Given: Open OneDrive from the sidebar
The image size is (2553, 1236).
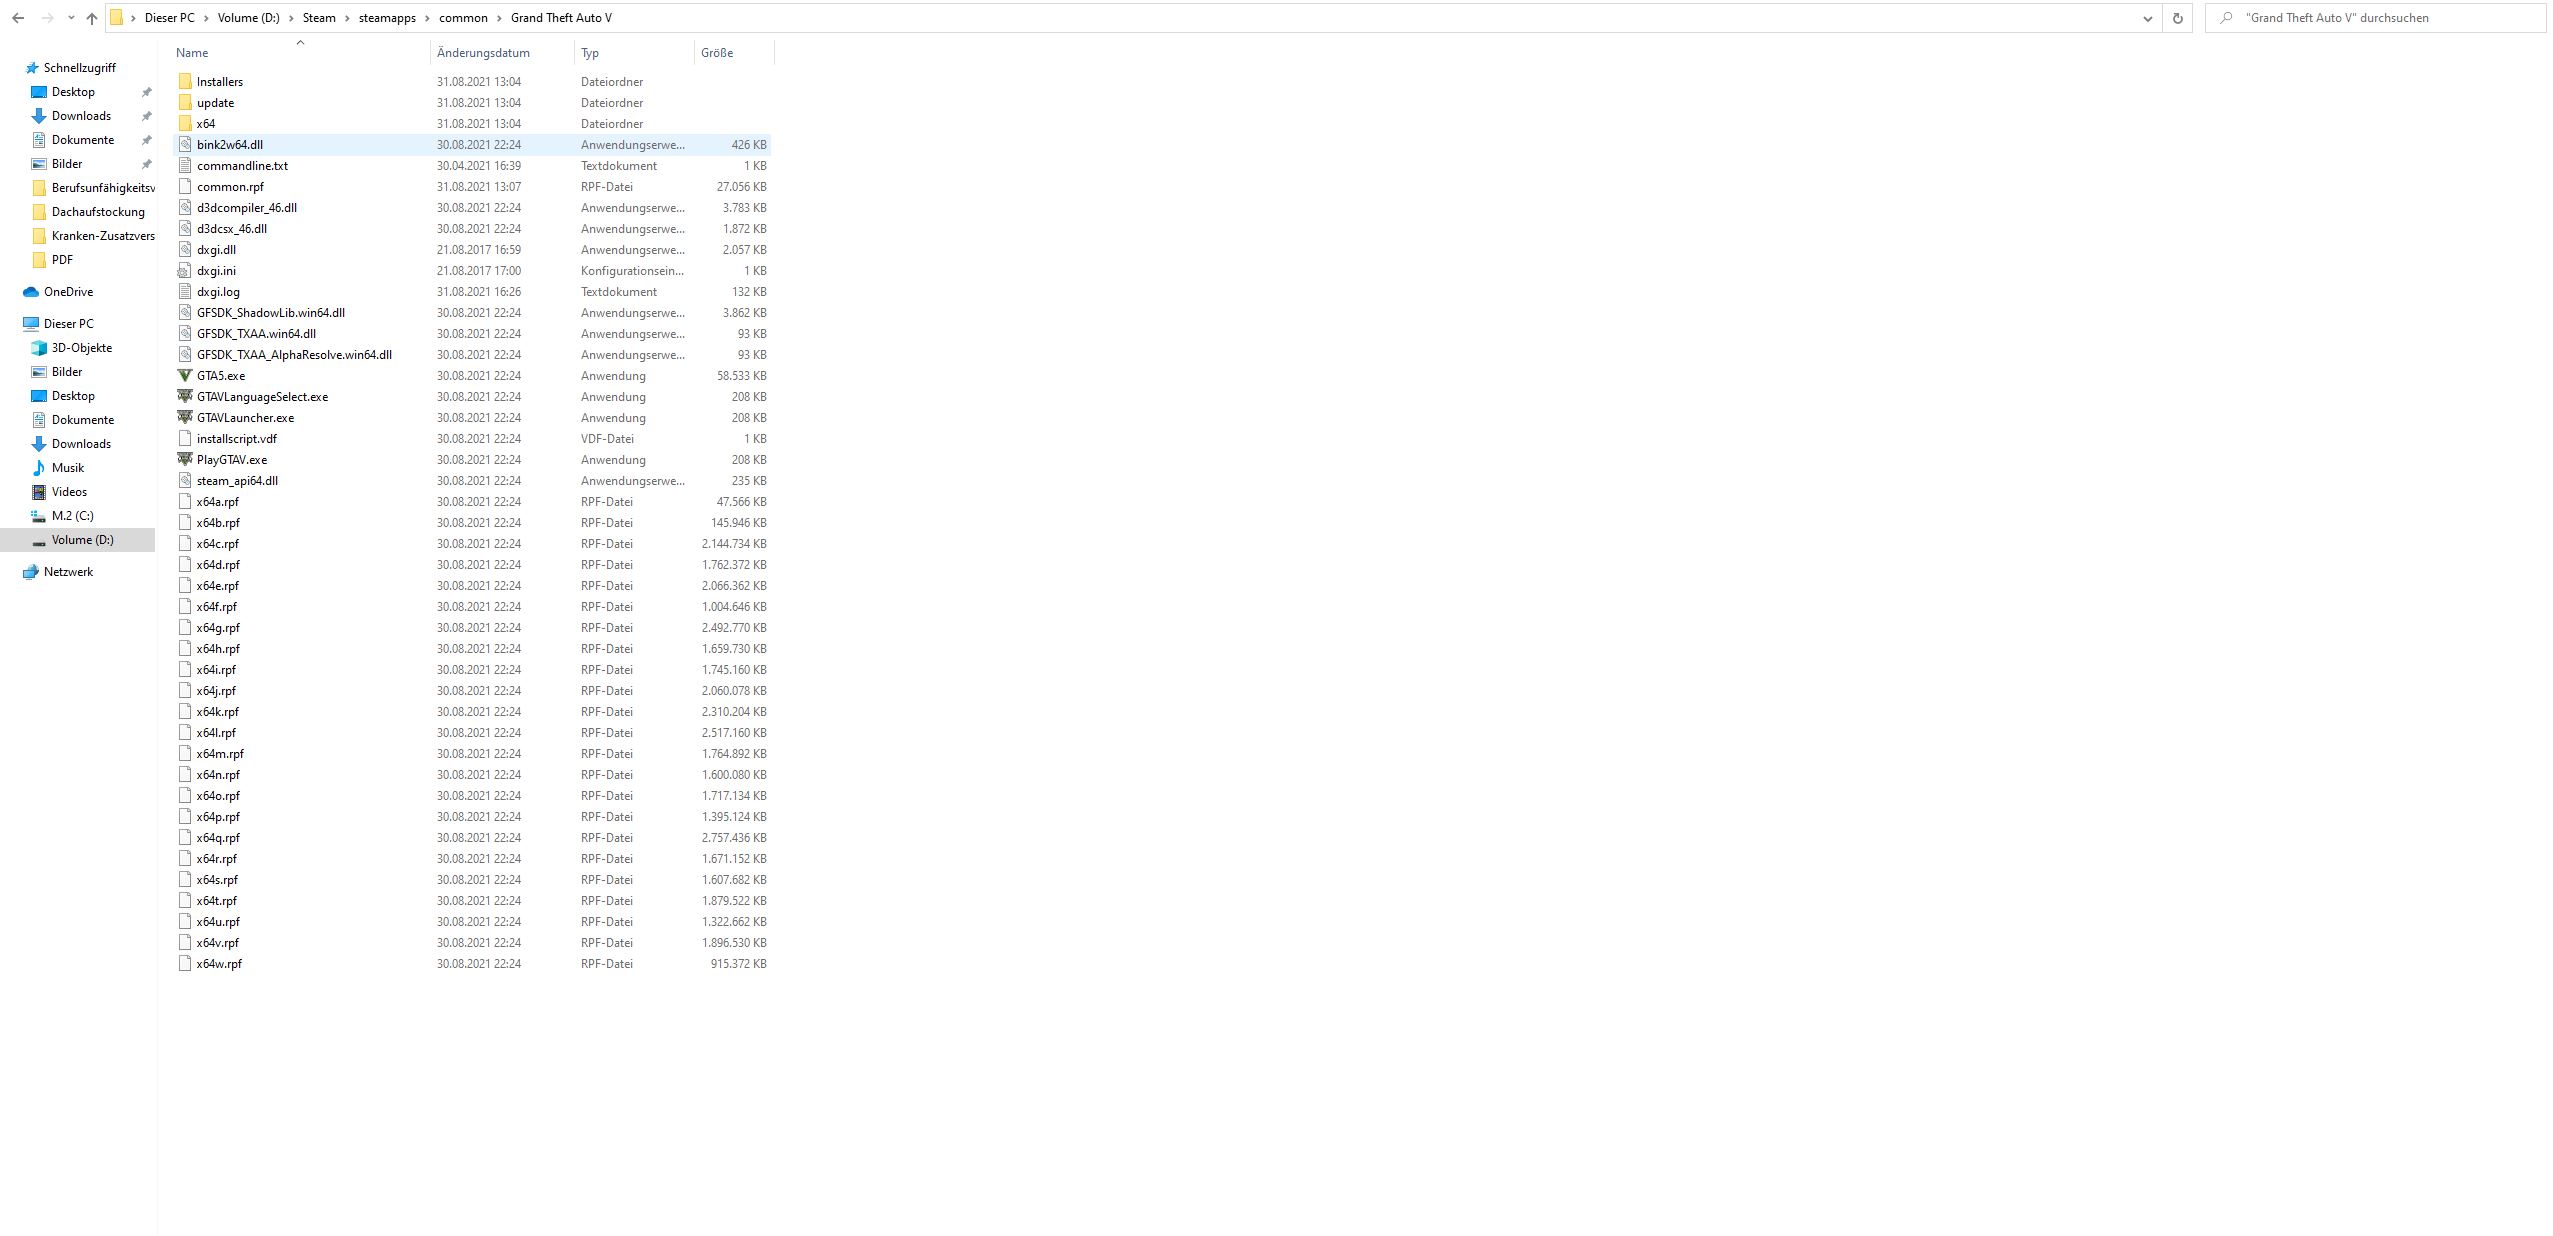Looking at the screenshot, I should point(71,291).
